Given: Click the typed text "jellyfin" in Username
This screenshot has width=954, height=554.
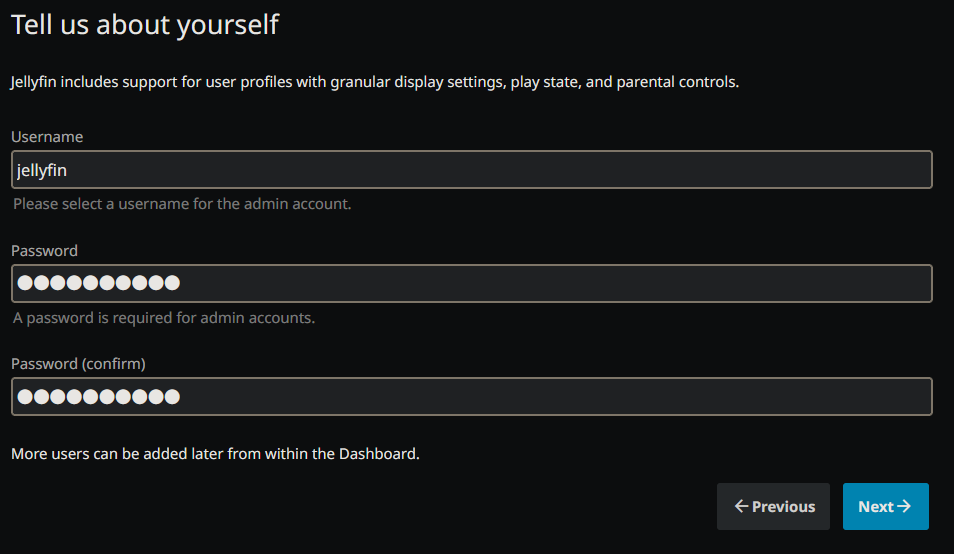Looking at the screenshot, I should point(42,170).
